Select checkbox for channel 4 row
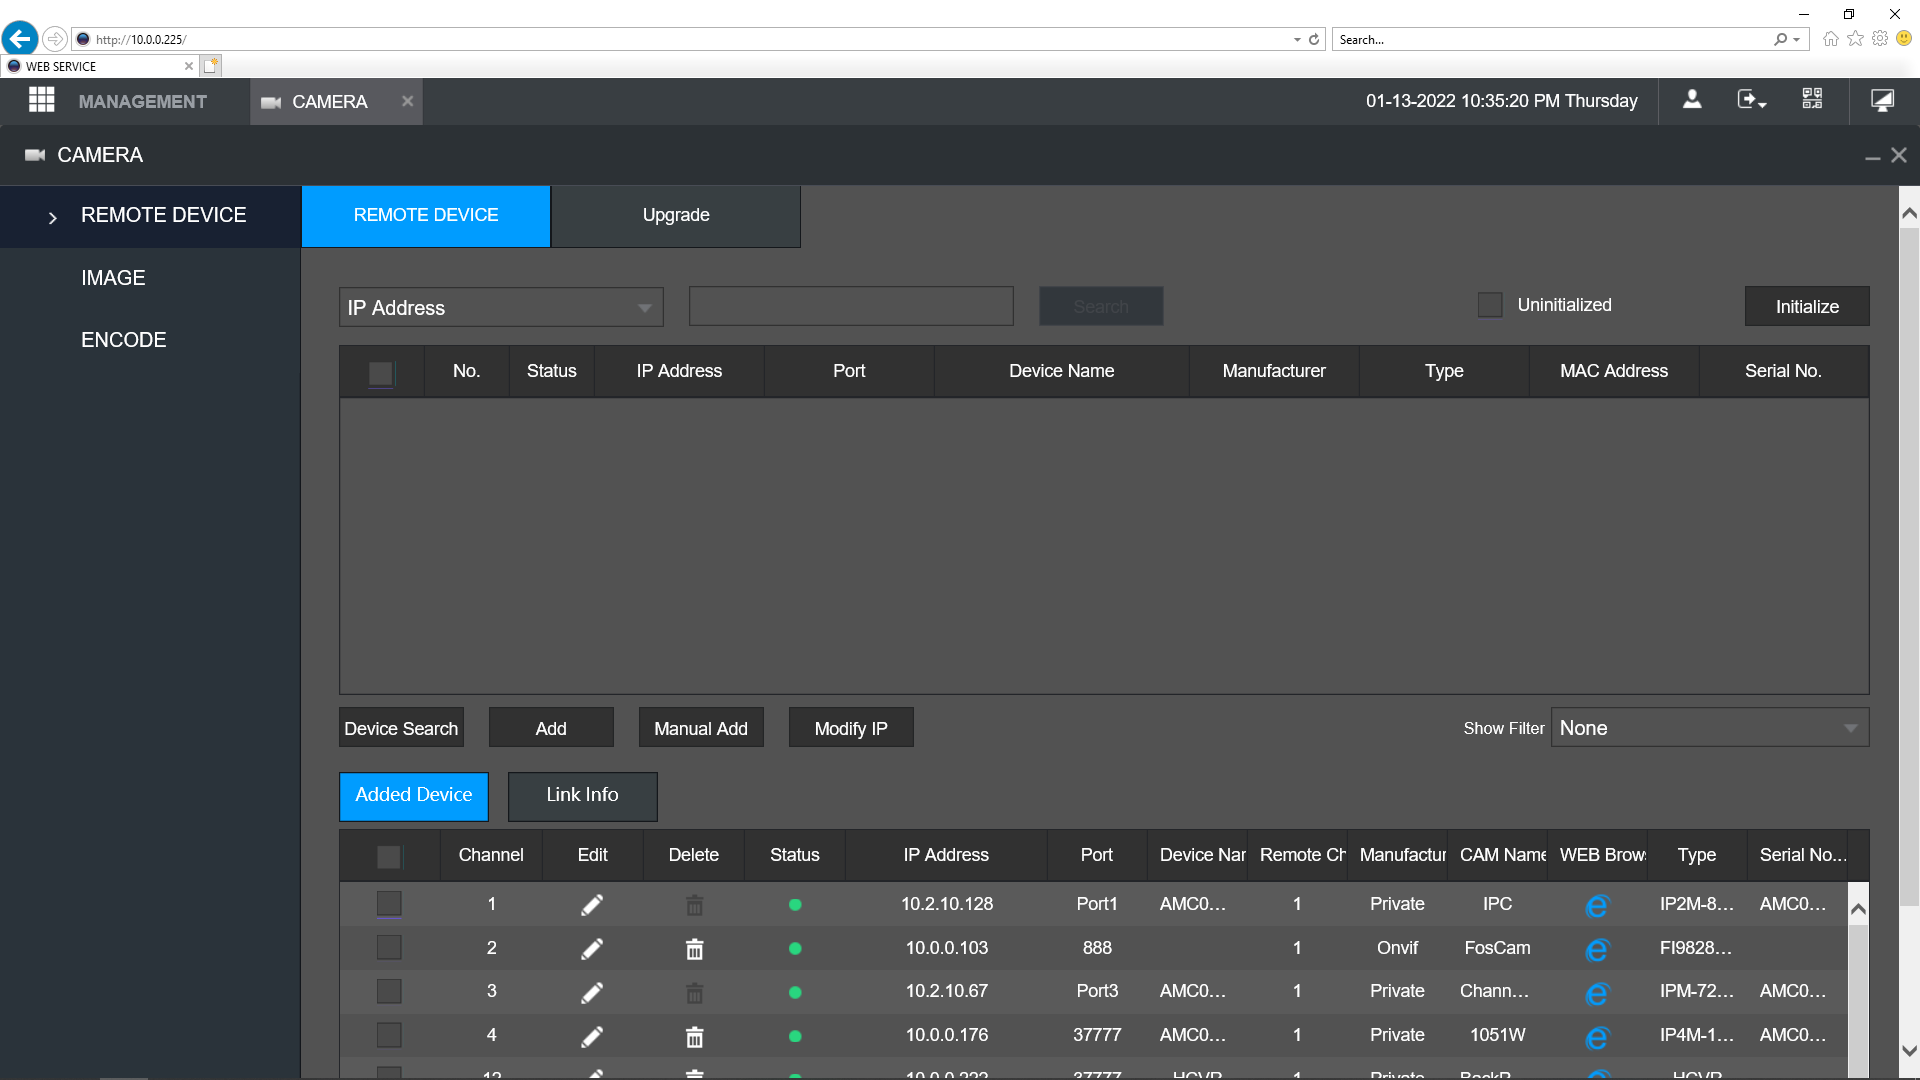This screenshot has height=1080, width=1920. tap(389, 1035)
